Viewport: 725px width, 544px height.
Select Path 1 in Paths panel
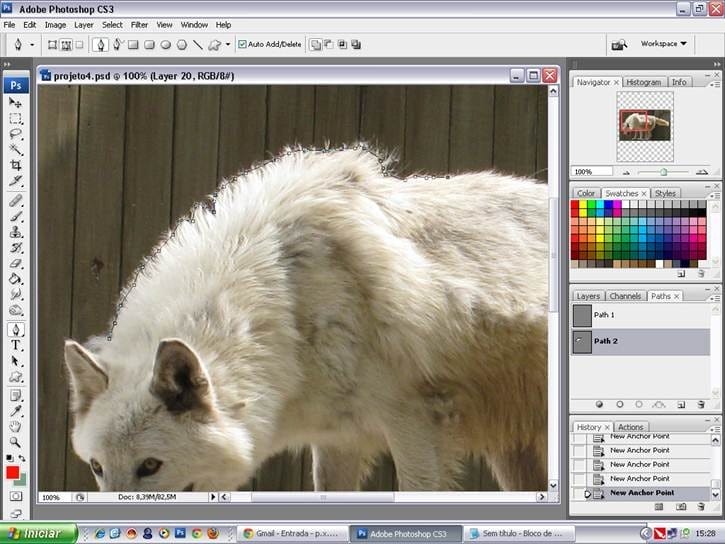[x=641, y=315]
